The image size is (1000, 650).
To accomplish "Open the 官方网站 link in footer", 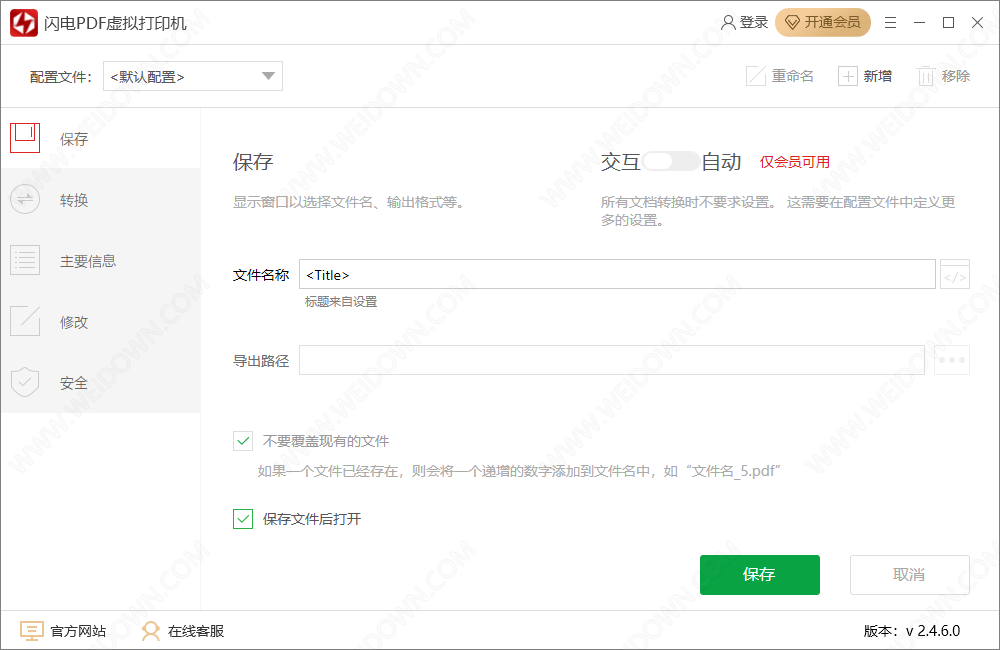I will tap(63, 631).
